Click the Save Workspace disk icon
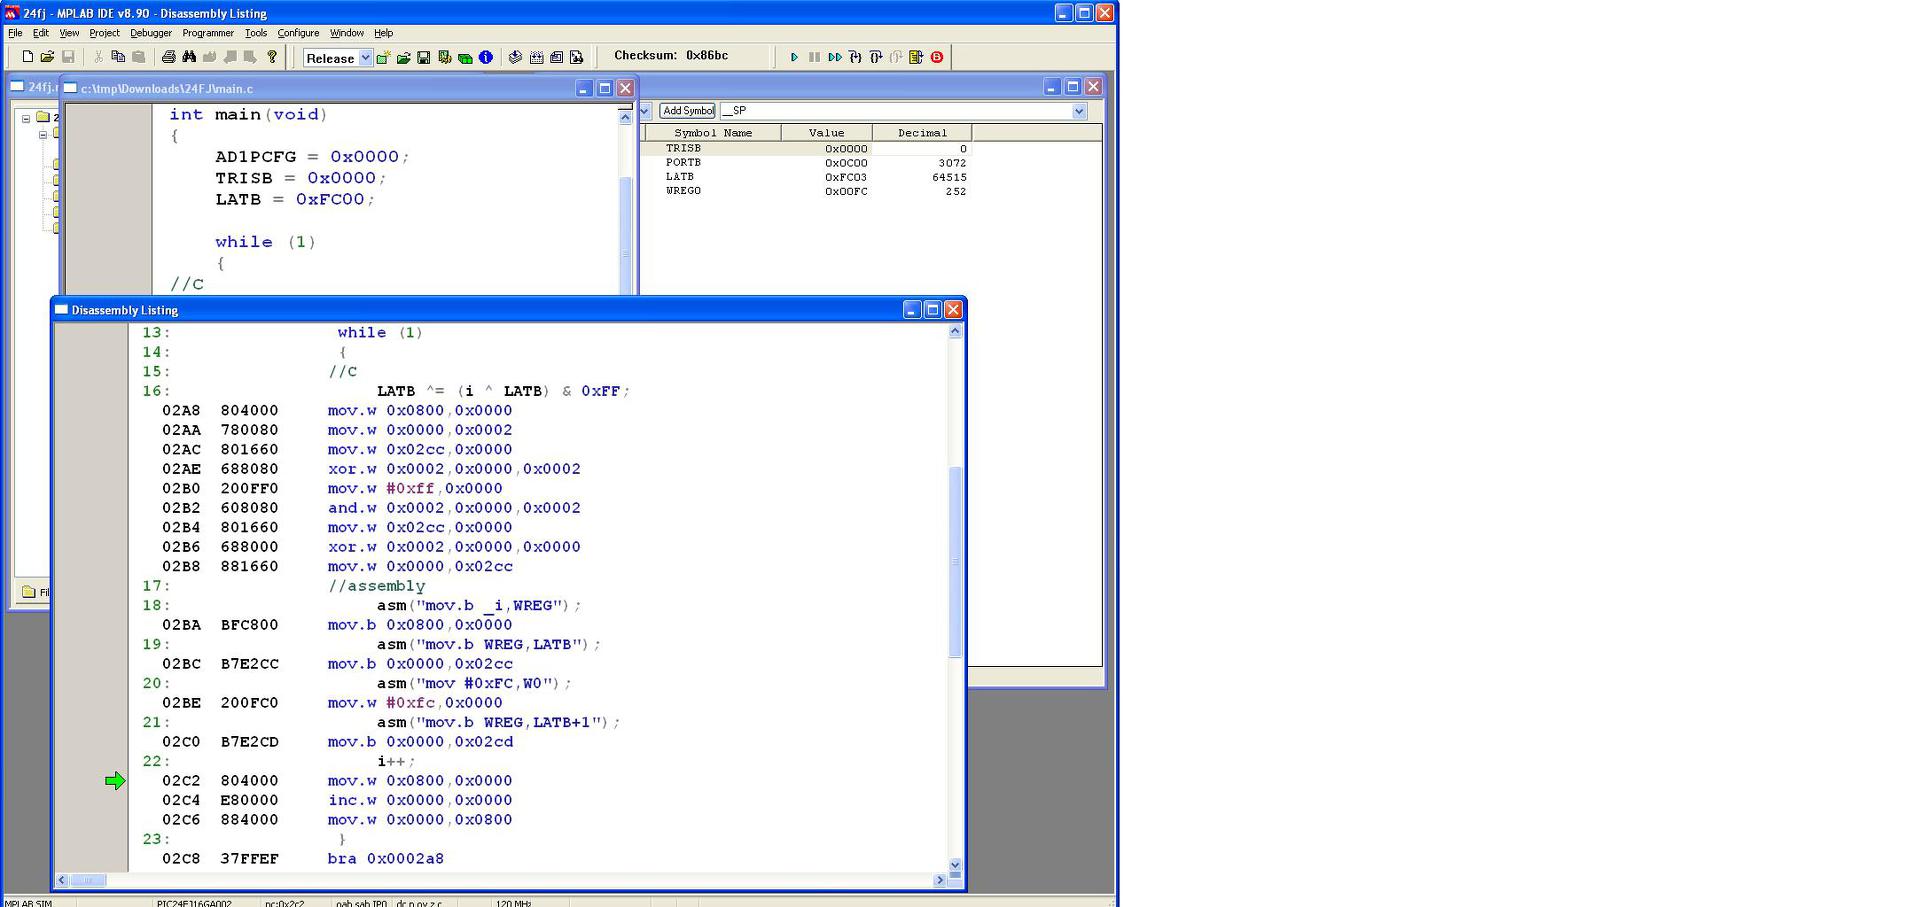 click(x=424, y=58)
